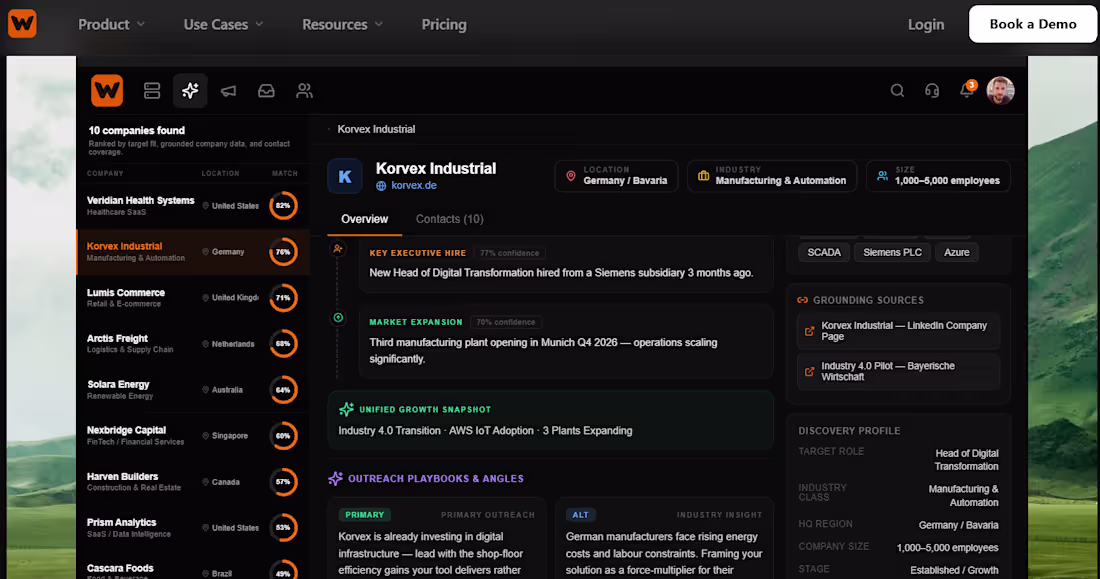The image size is (1100, 579).
Task: Switch to the Contacts (10) tab
Action: tap(450, 219)
